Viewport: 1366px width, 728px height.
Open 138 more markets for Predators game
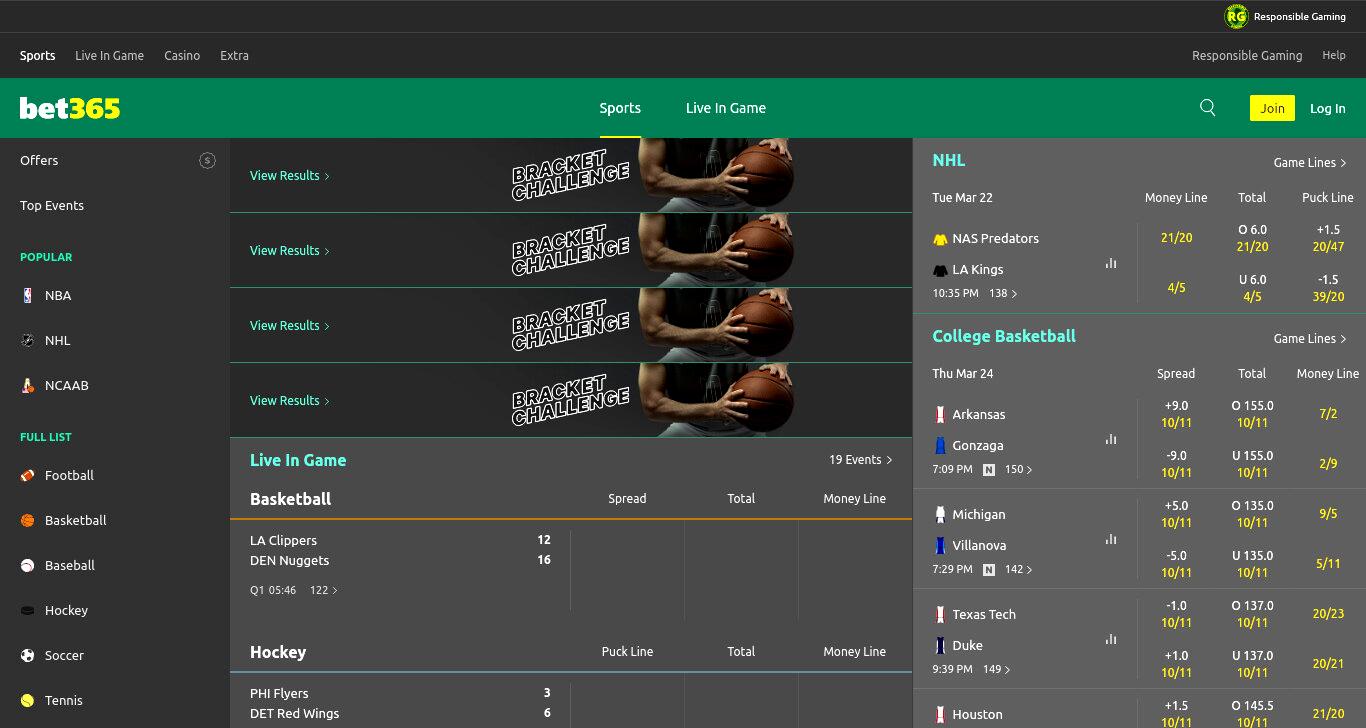(1003, 293)
